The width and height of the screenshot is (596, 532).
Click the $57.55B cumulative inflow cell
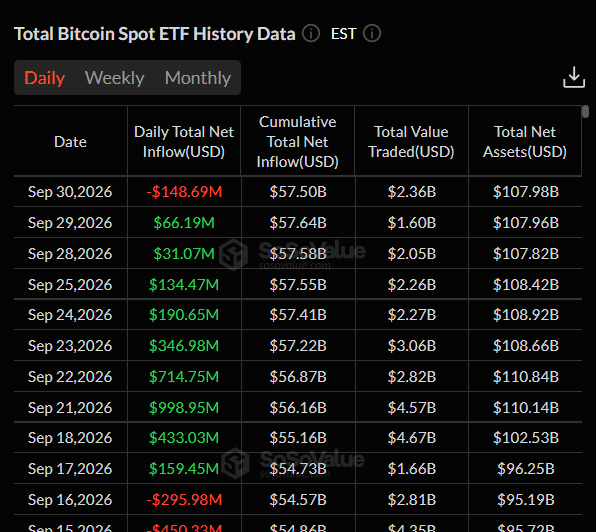(x=298, y=285)
